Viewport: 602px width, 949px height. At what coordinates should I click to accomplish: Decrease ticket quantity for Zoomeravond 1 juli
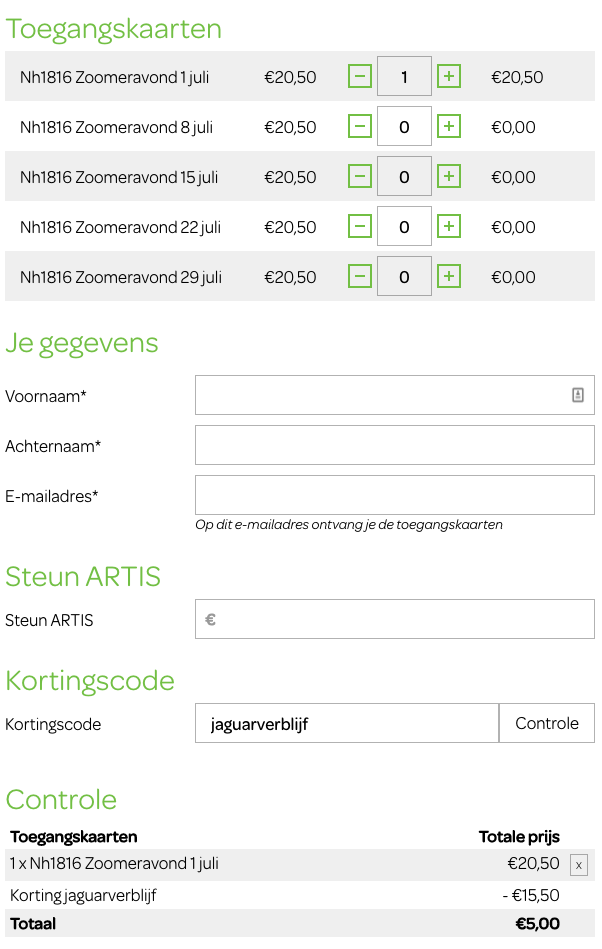pos(360,76)
